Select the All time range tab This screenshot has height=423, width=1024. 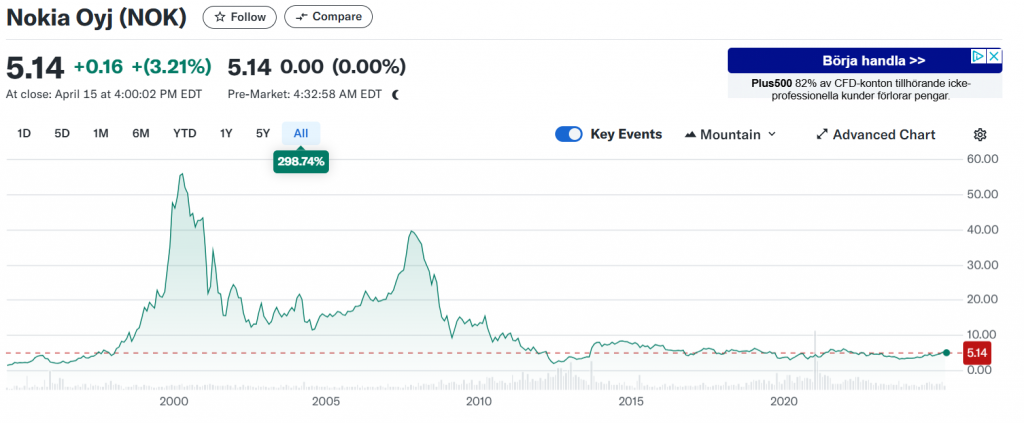pos(301,133)
